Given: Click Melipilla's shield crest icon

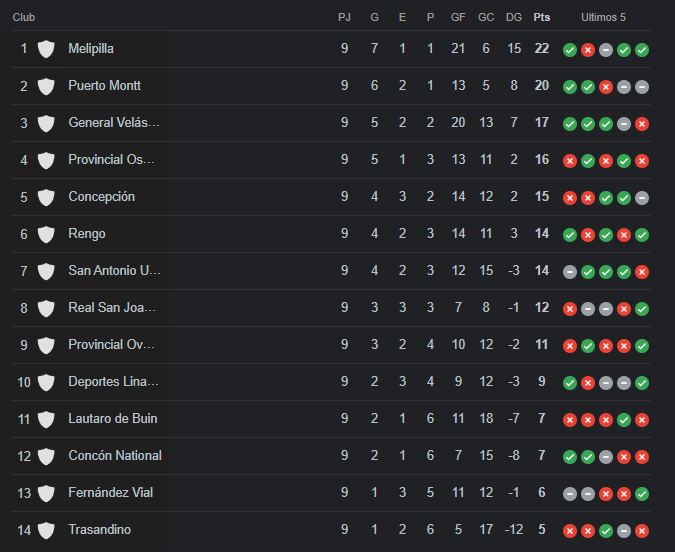Looking at the screenshot, I should point(46,49).
